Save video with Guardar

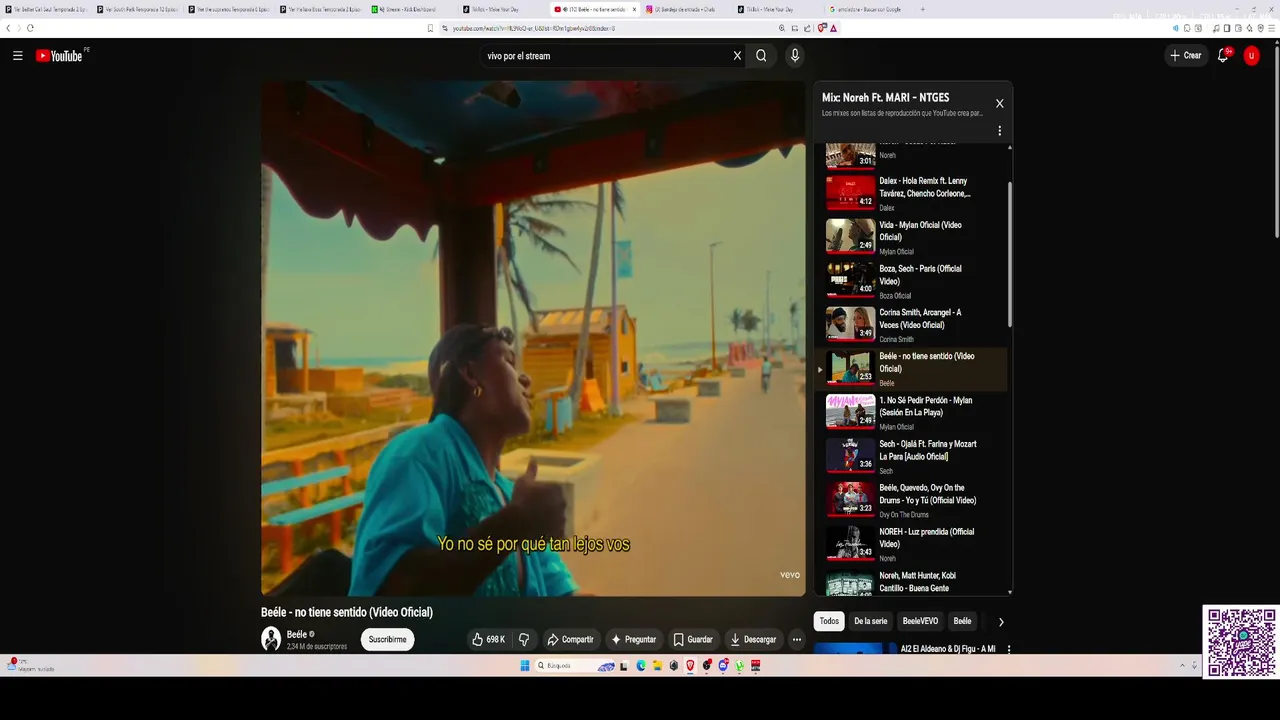coord(693,639)
